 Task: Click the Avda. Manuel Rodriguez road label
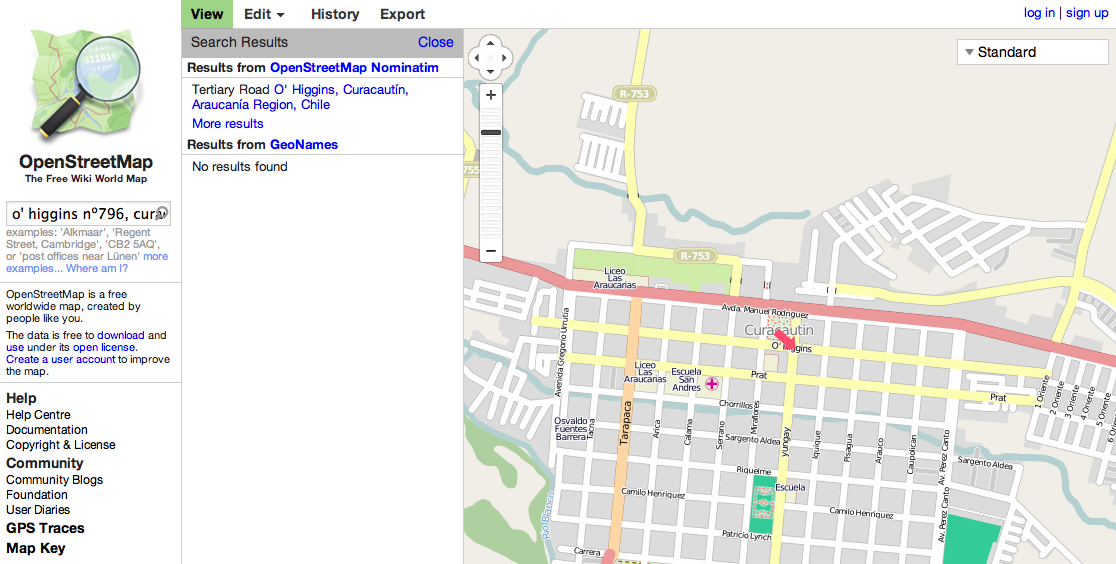(764, 310)
